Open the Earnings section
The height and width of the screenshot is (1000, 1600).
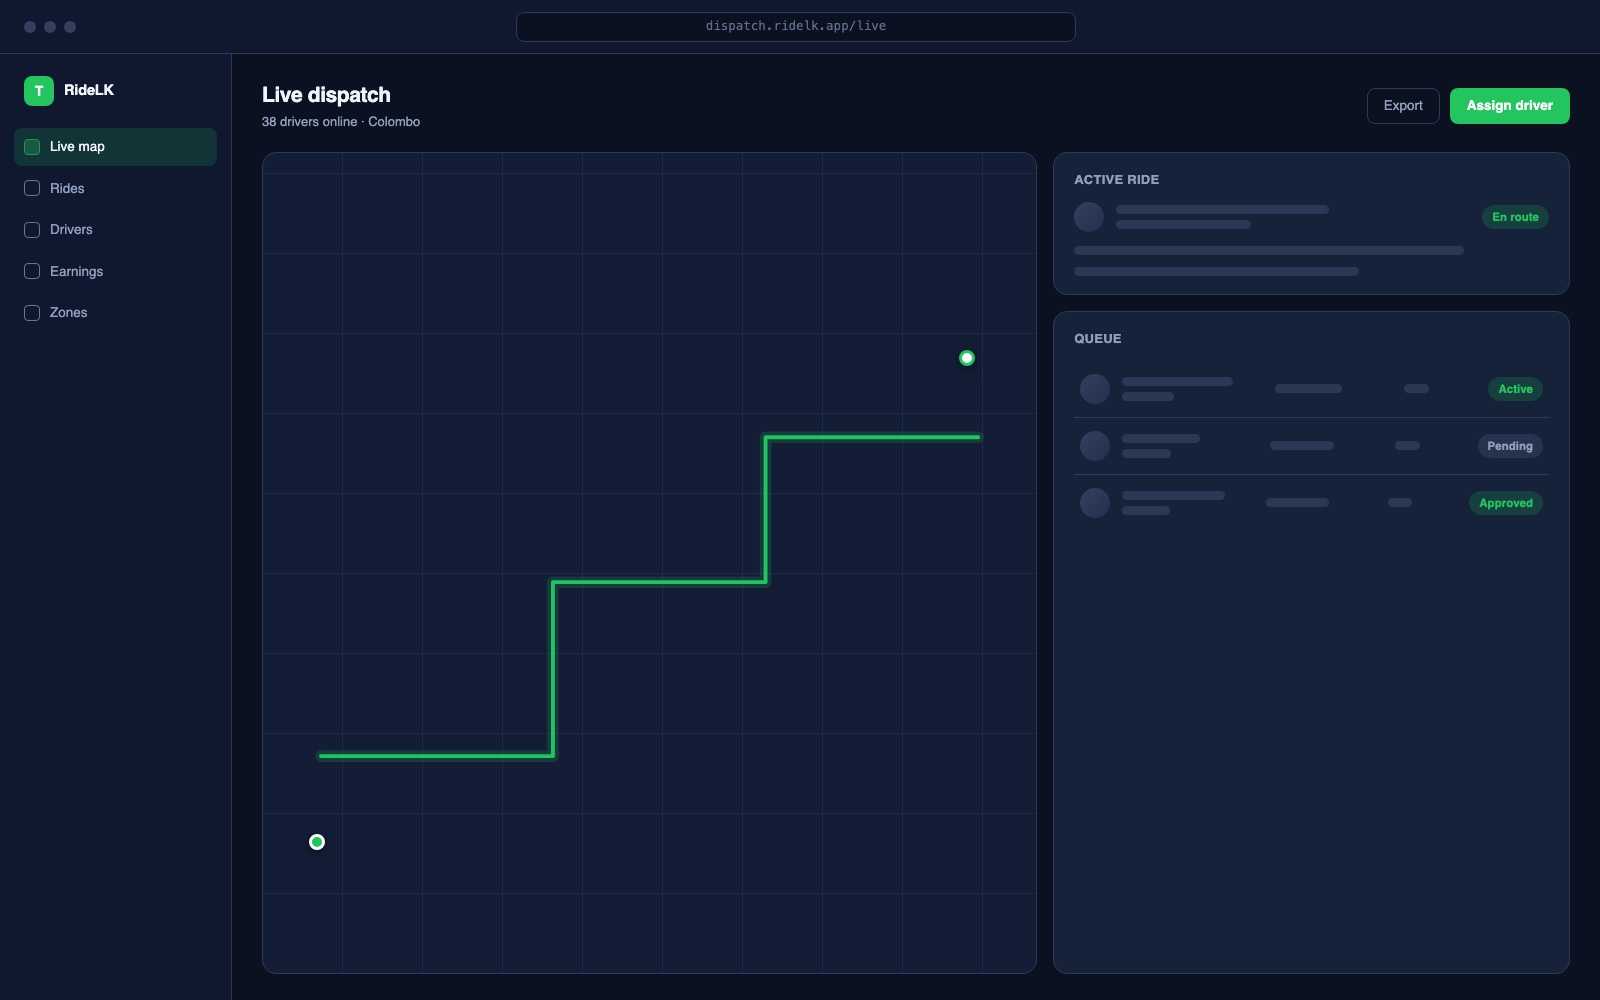click(x=115, y=271)
